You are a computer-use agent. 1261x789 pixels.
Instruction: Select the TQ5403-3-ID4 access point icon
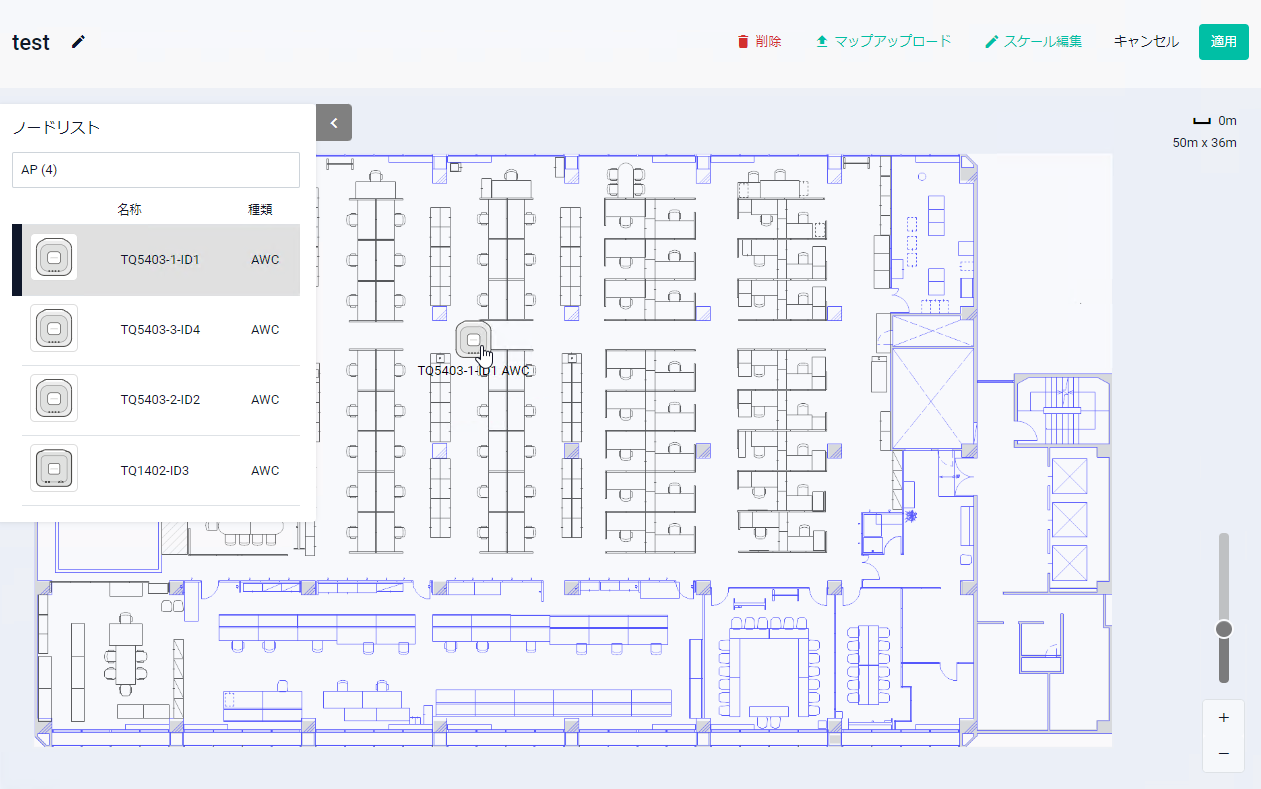tap(54, 329)
